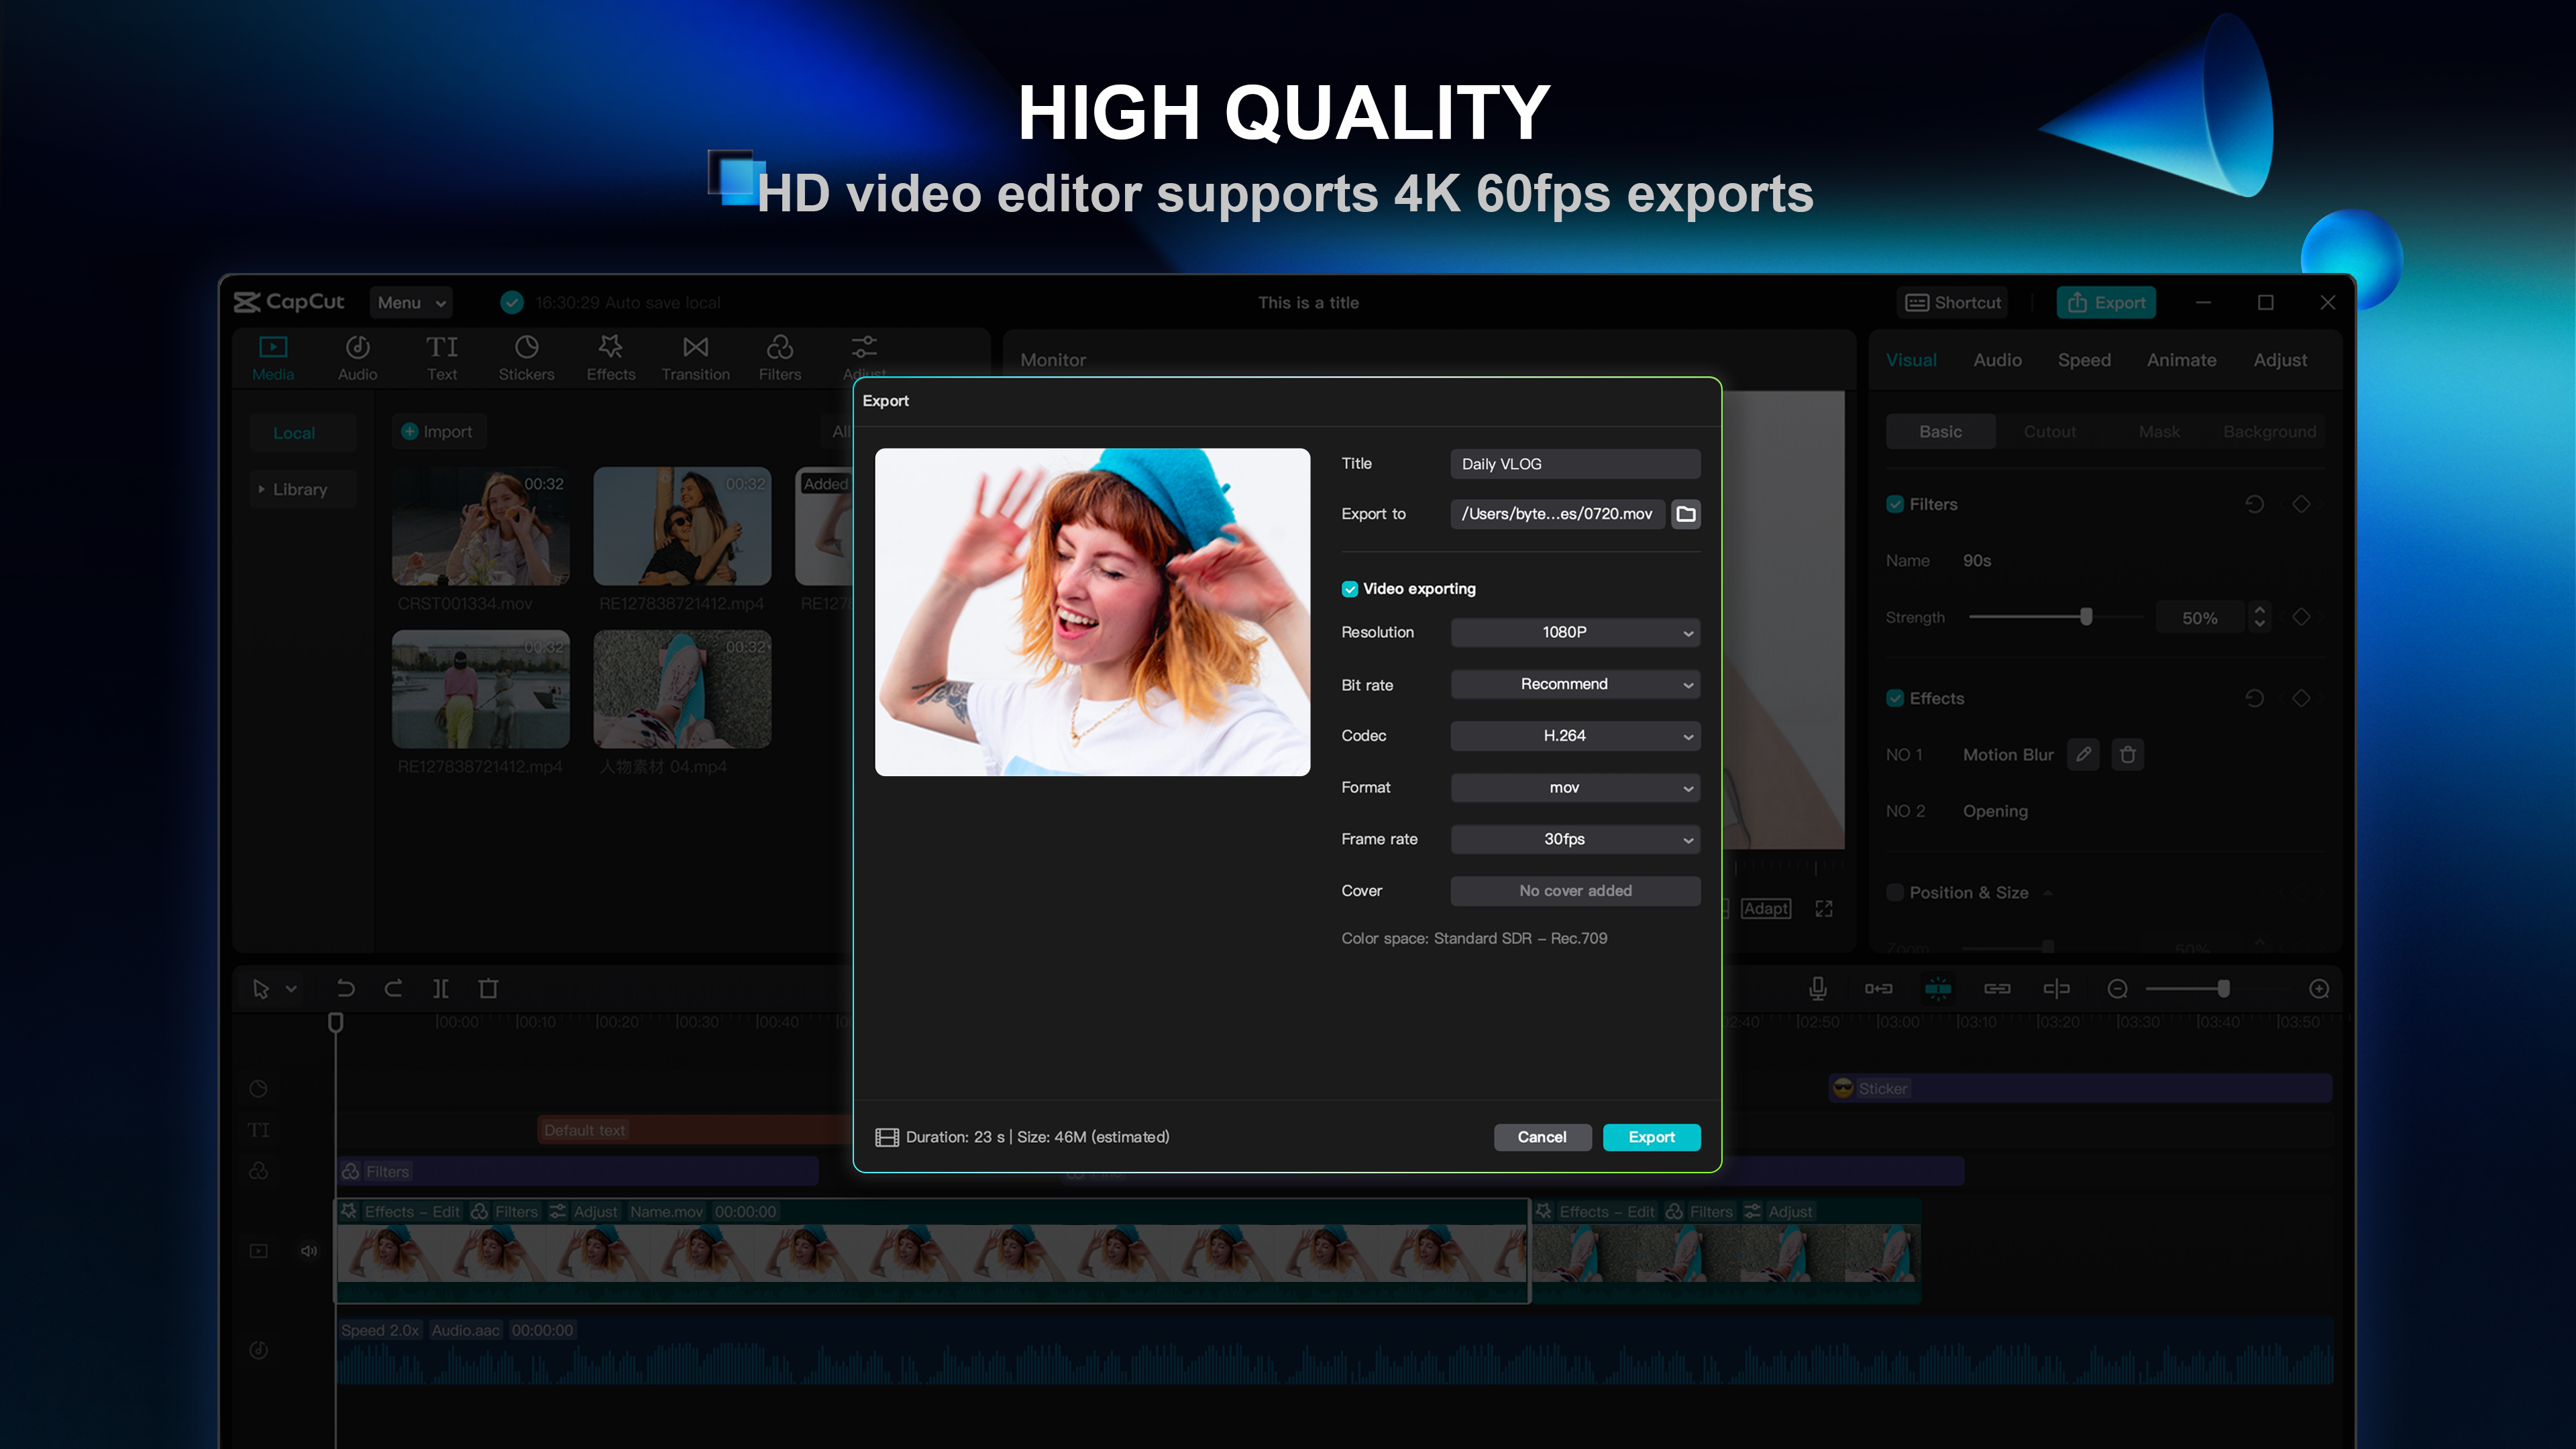Click the Visual tab in properties panel
This screenshot has height=1449, width=2576.
[x=1911, y=359]
